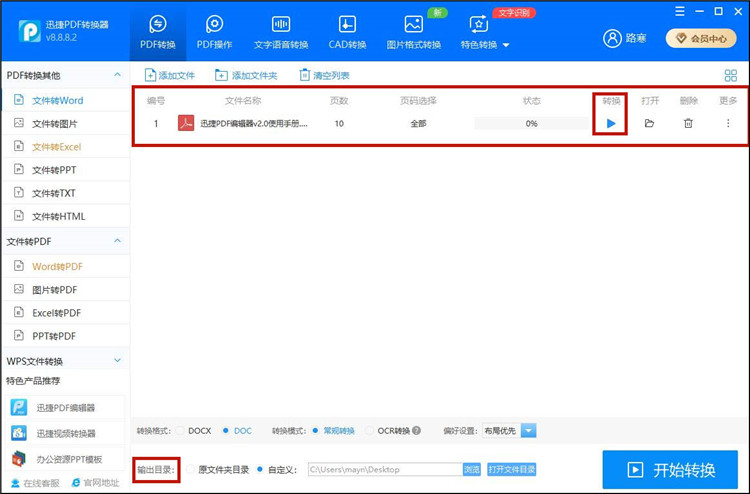This screenshot has height=494, width=750.
Task: Click the 0% conversion progress bar
Action: (531, 123)
